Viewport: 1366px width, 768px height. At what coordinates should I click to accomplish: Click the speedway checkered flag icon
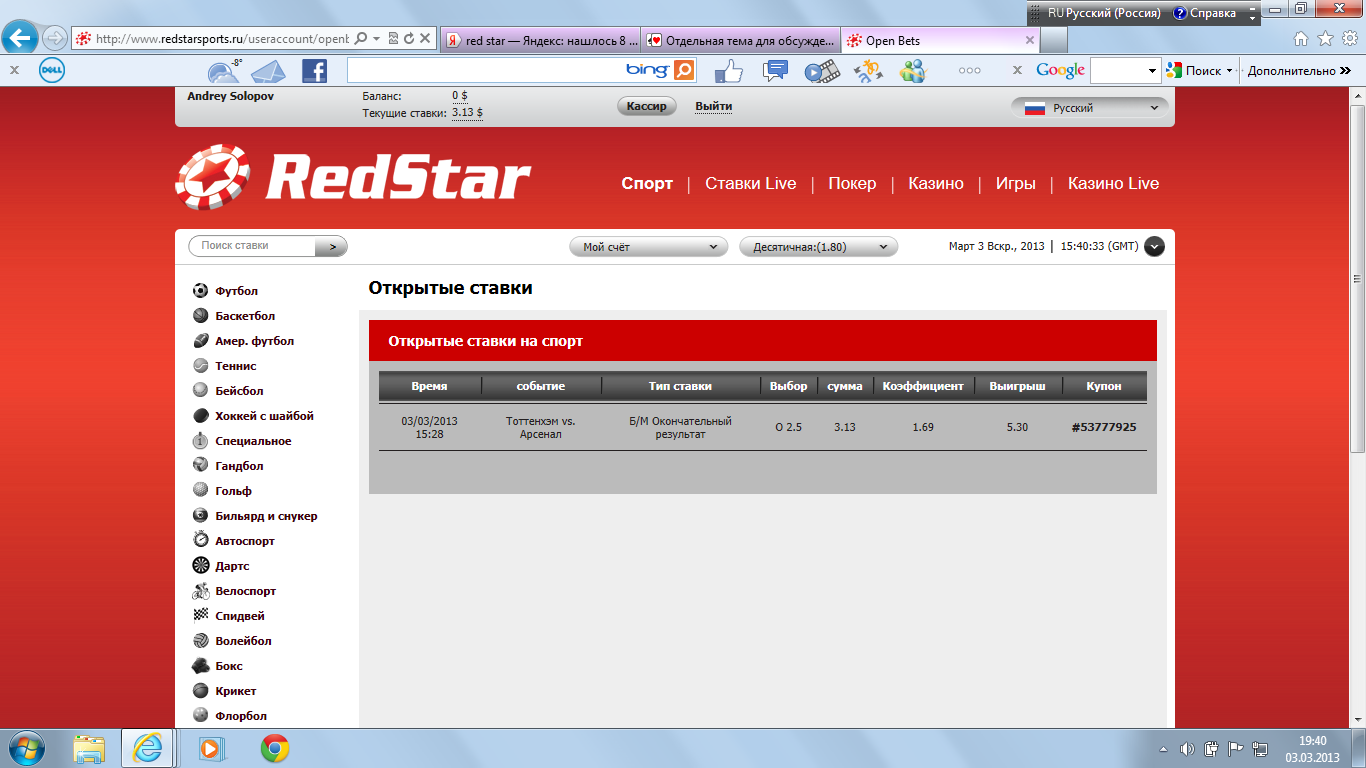coord(201,616)
